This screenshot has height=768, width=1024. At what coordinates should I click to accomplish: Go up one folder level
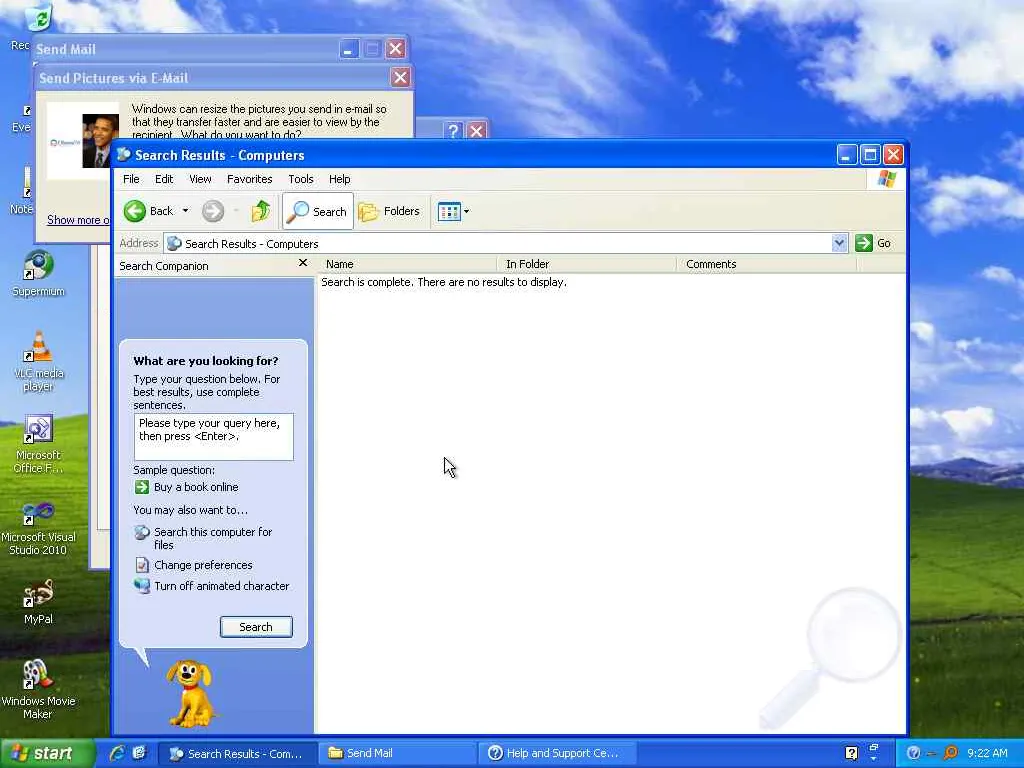[261, 211]
